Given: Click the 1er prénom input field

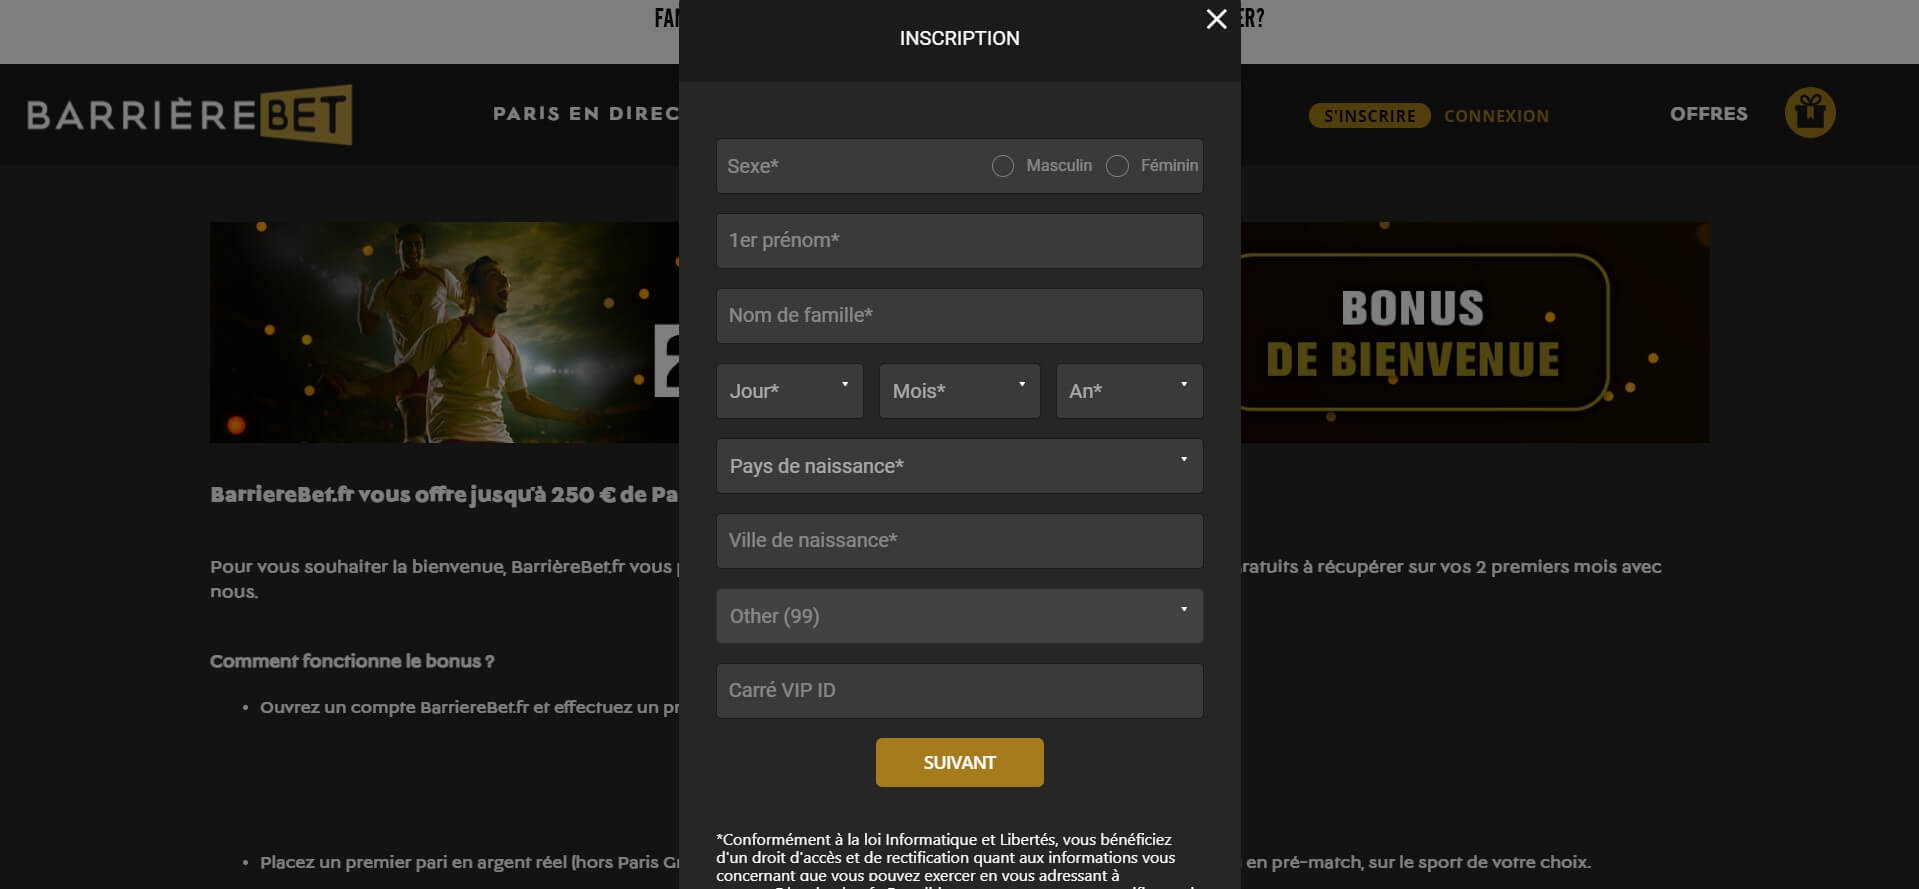Looking at the screenshot, I should [x=959, y=241].
